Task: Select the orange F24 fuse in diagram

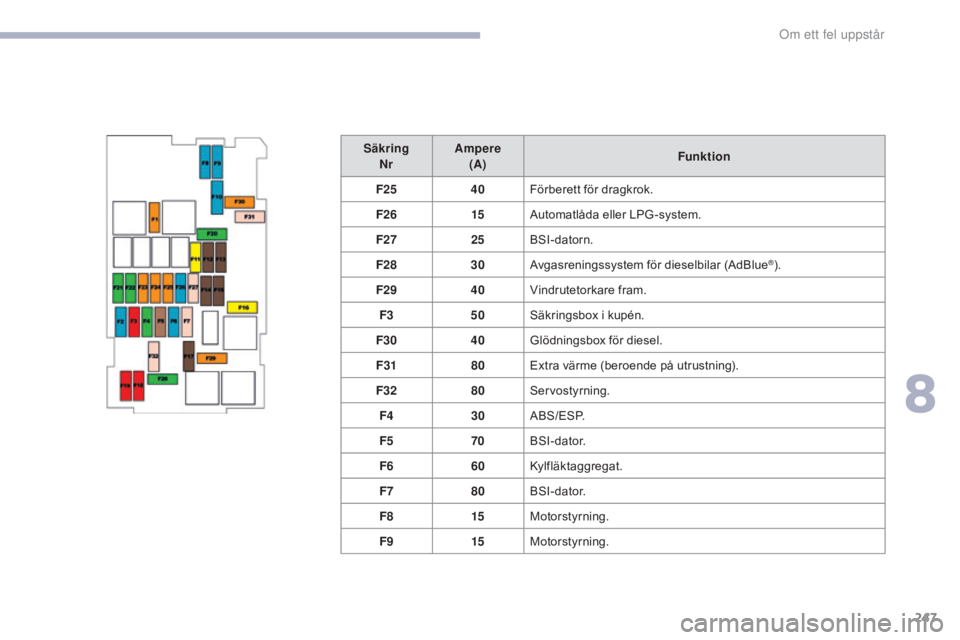Action: [156, 288]
